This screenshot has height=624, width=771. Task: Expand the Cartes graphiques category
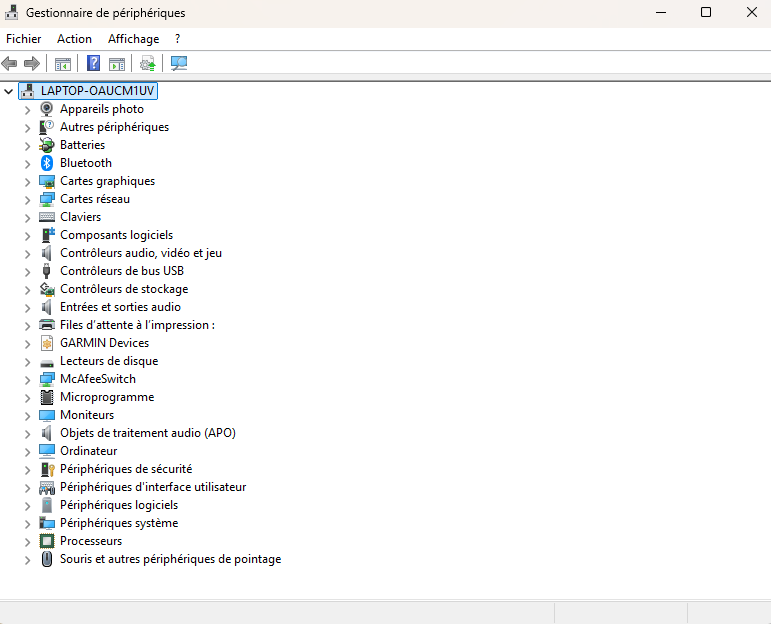27,181
